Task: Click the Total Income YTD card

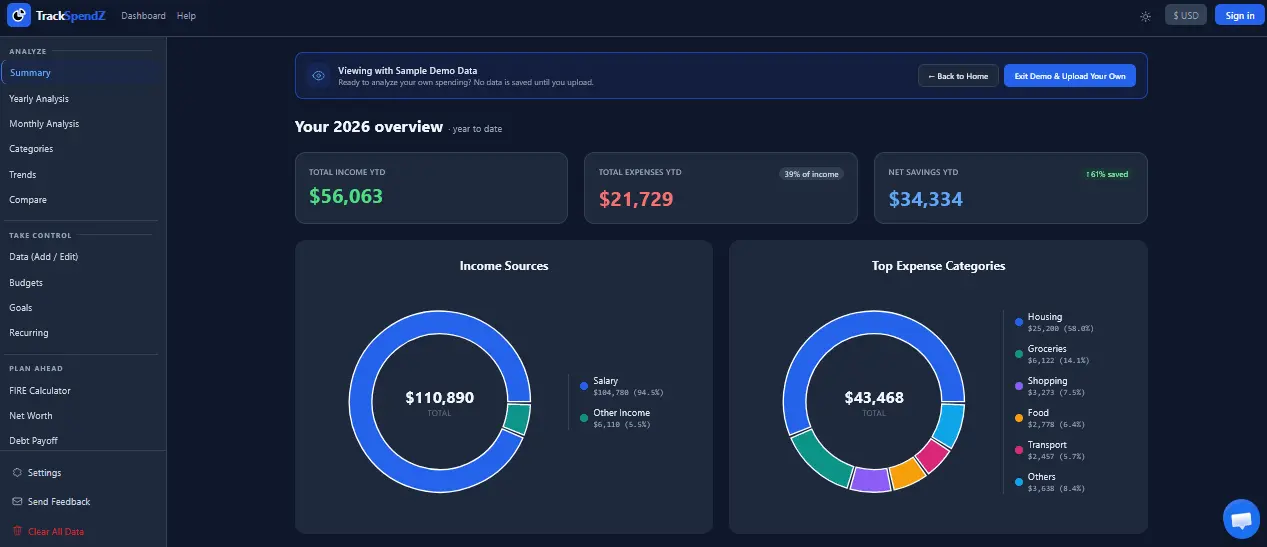Action: click(431, 188)
